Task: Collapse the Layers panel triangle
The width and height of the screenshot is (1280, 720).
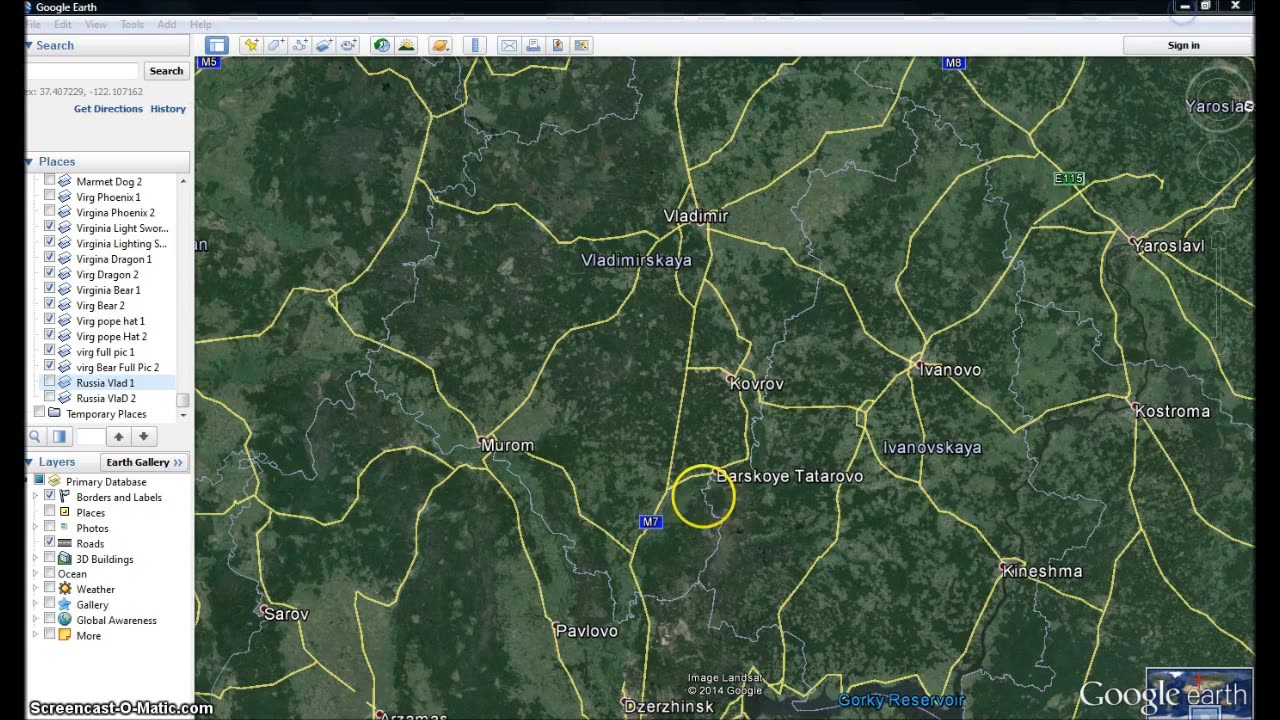Action: (29, 462)
